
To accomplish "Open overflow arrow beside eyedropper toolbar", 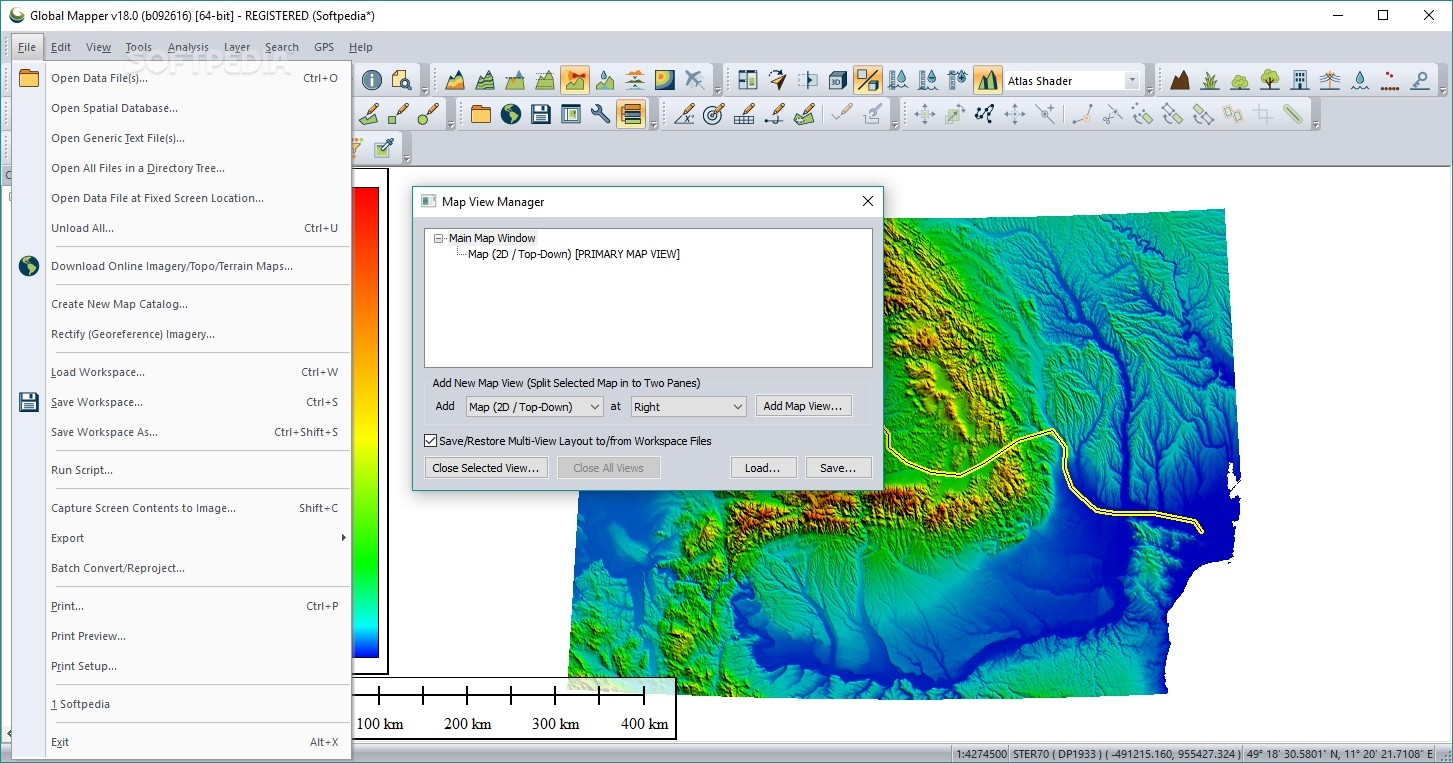I will coord(407,159).
